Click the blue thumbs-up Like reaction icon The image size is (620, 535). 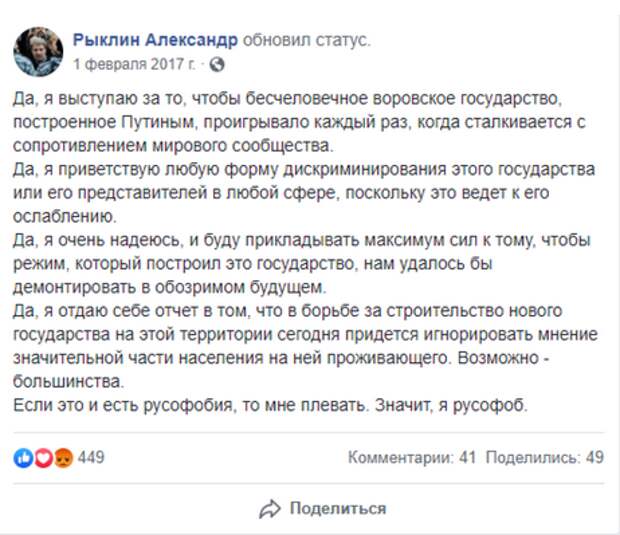coord(23,458)
